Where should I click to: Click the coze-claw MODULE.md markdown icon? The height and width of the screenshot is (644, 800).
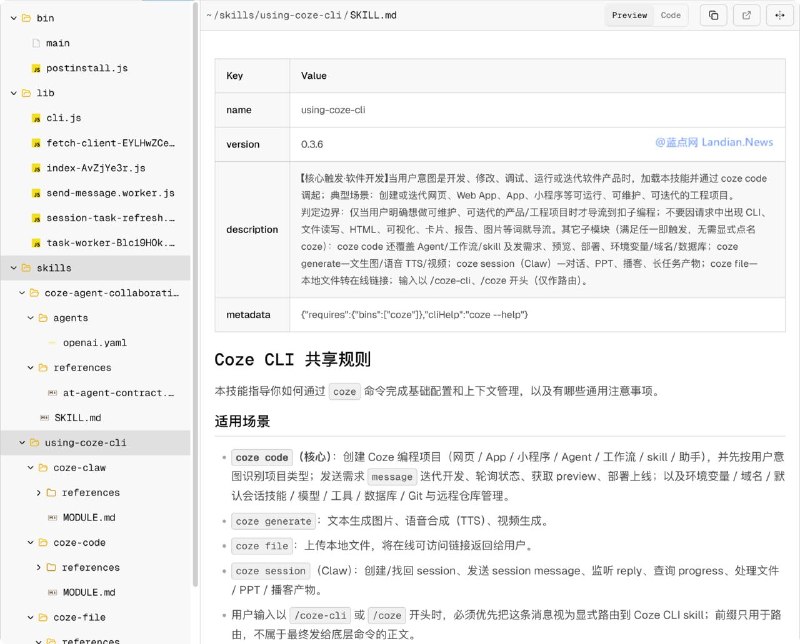point(52,518)
